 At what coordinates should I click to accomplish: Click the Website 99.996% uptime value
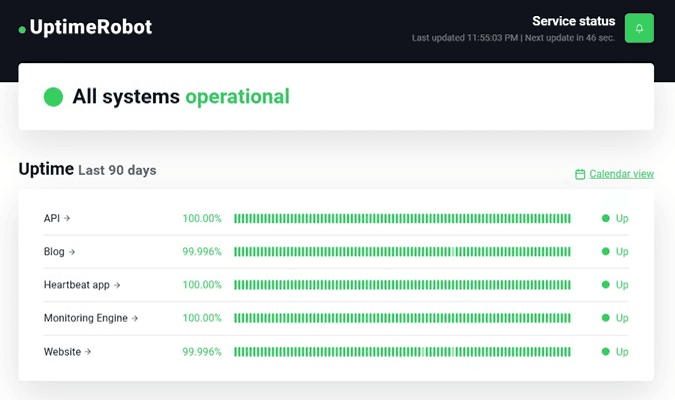click(x=202, y=352)
